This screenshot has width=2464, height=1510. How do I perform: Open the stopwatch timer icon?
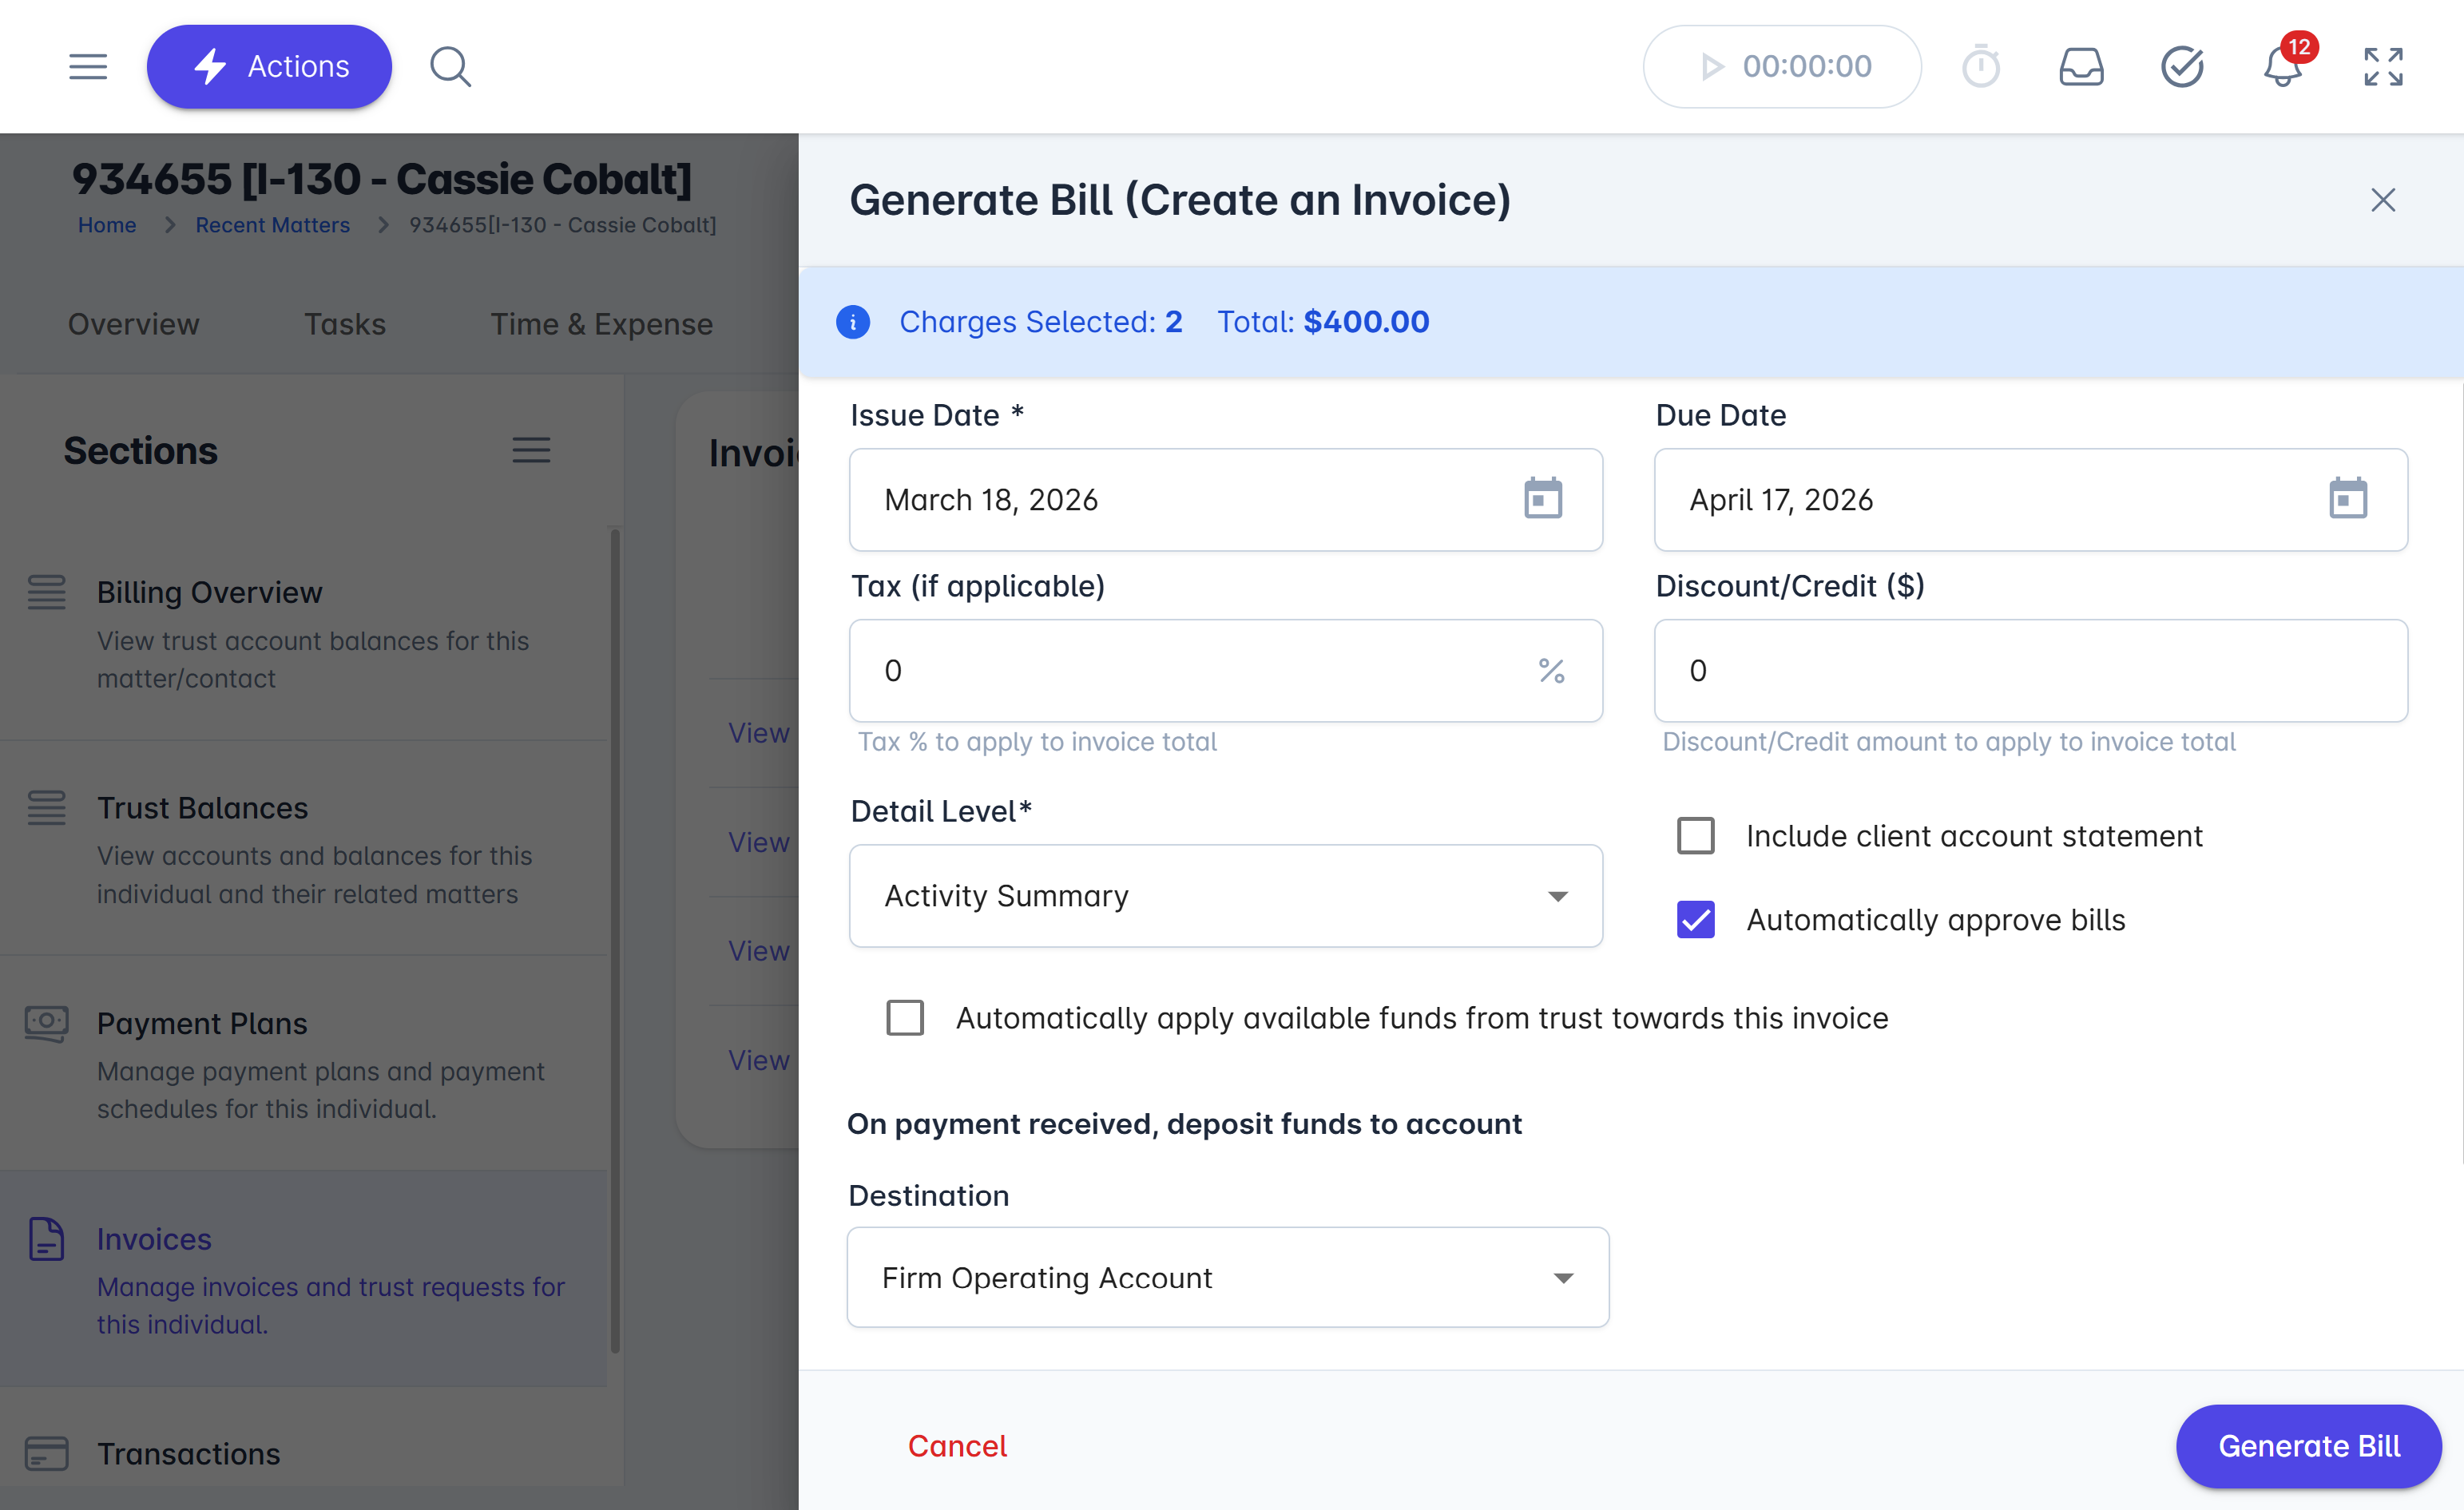pyautogui.click(x=1980, y=67)
